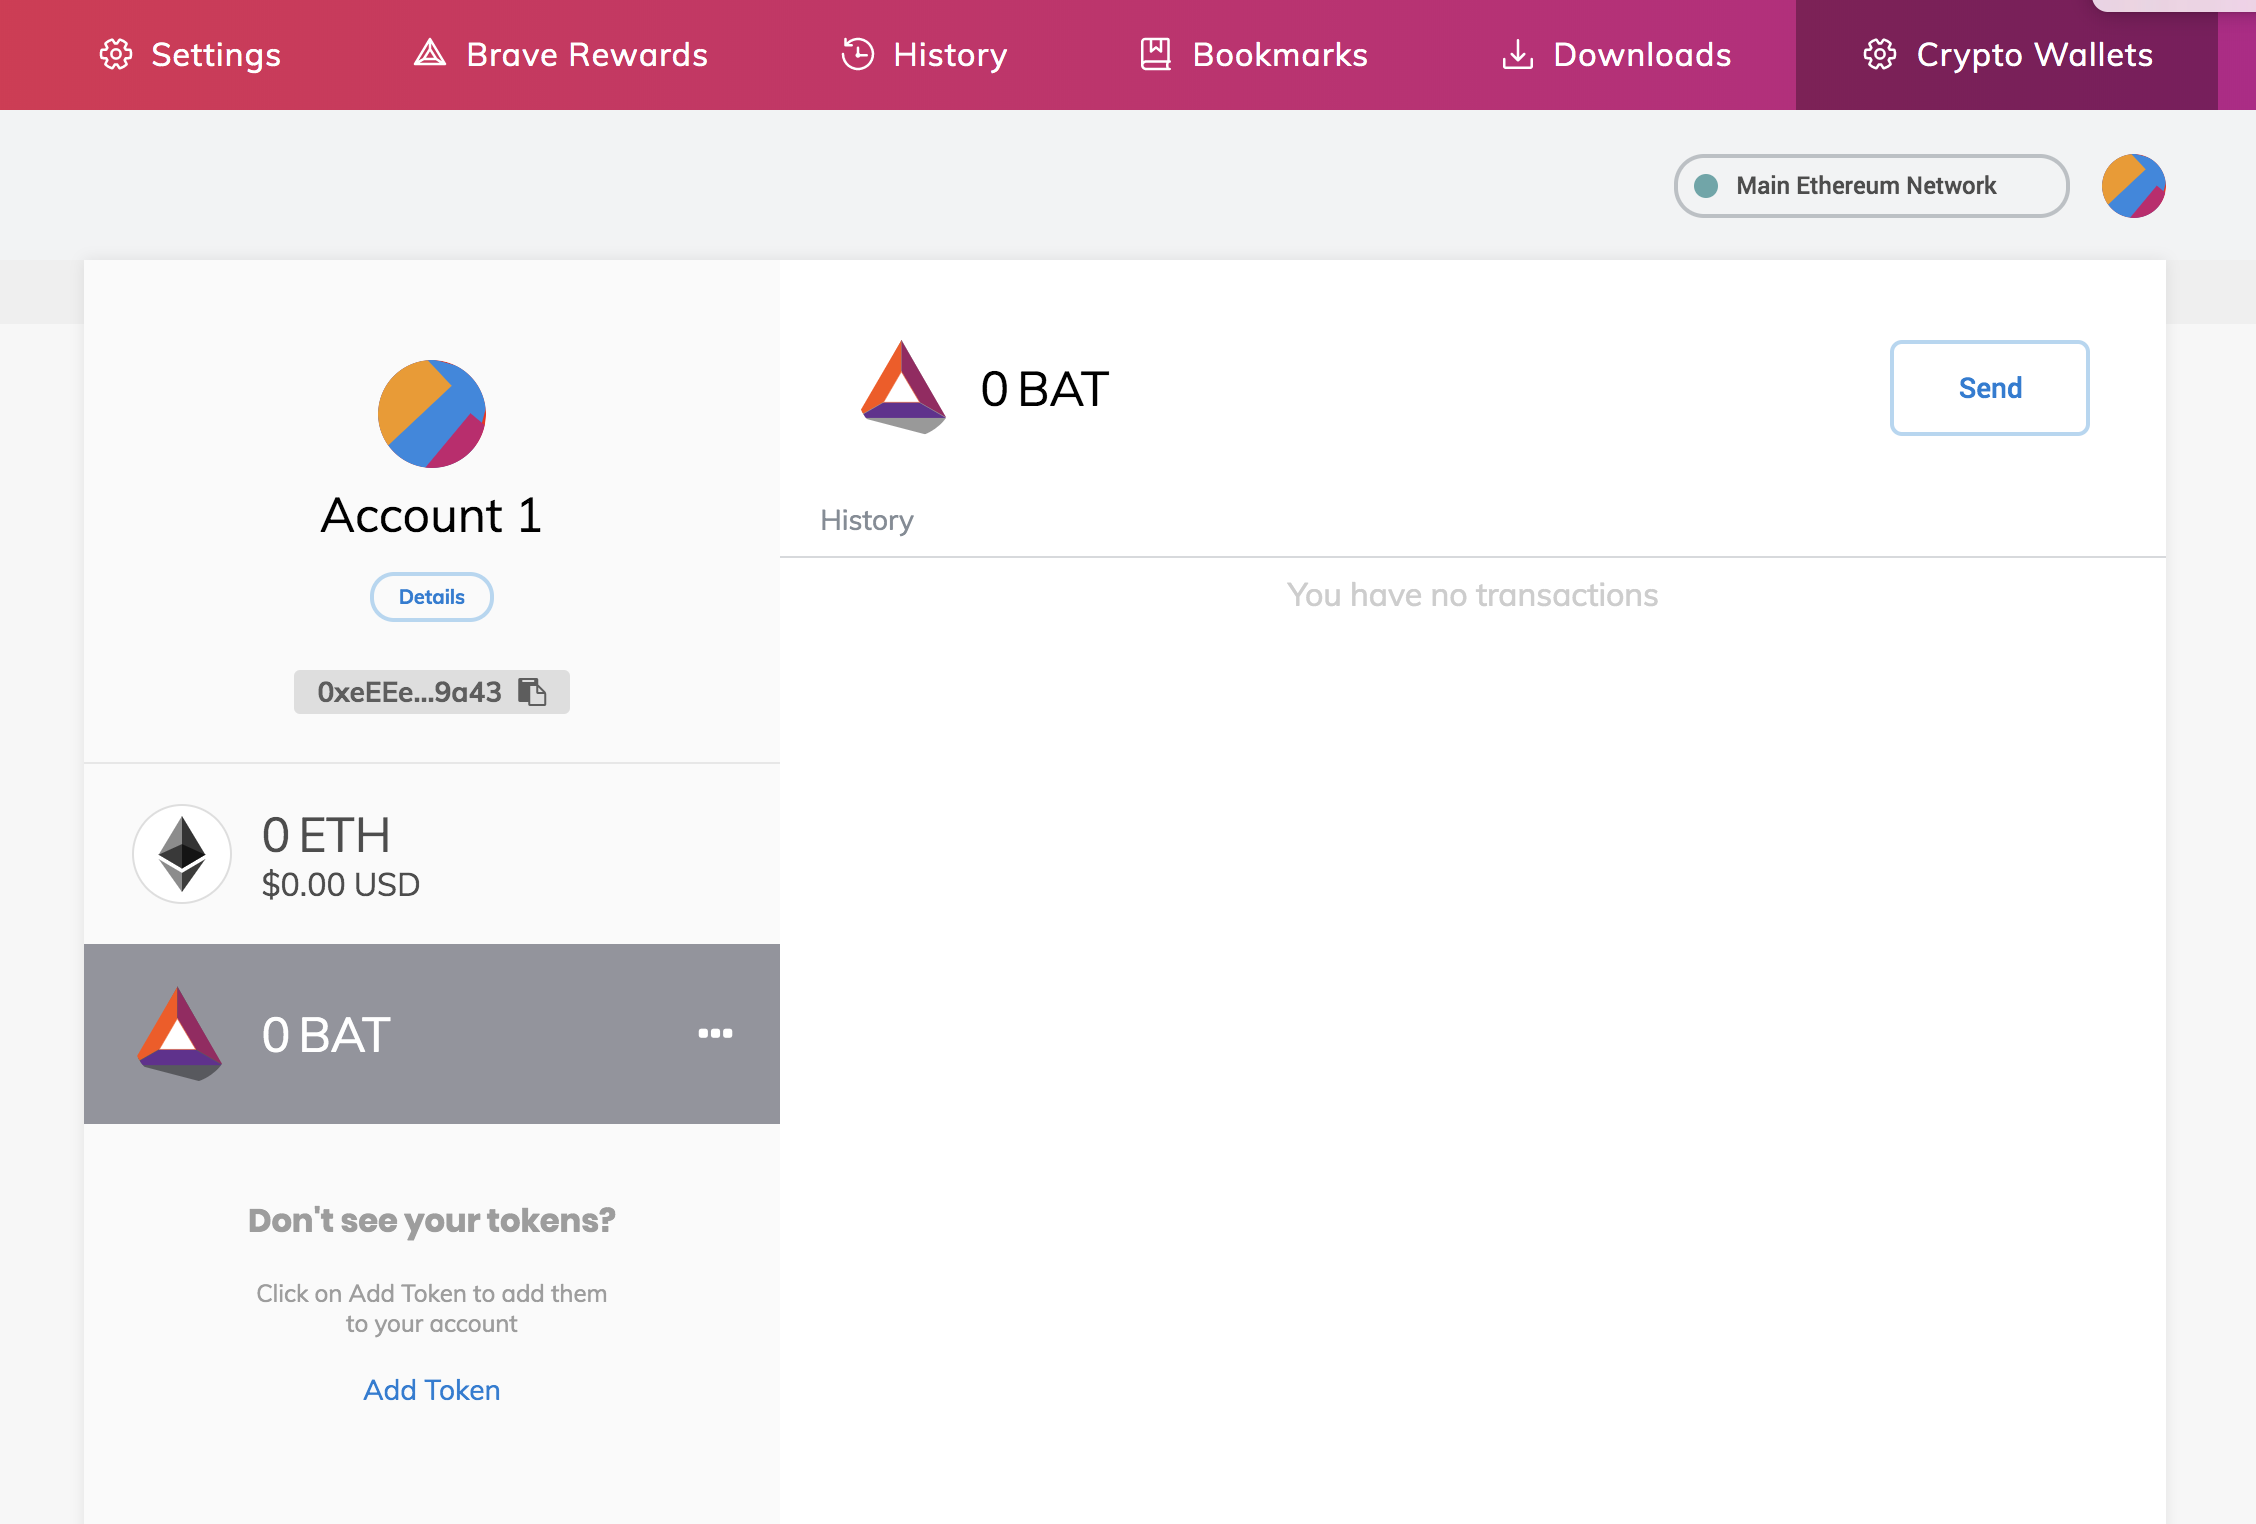Click Account 1 avatar in sidebar
This screenshot has width=2256, height=1524.
pyautogui.click(x=431, y=413)
